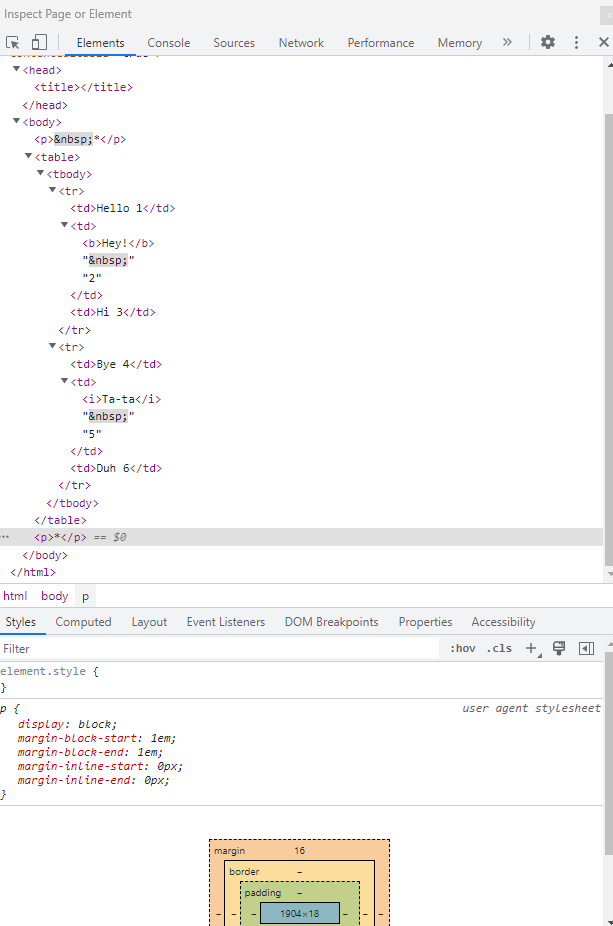Select the title element row
The height and width of the screenshot is (926, 613).
tap(83, 87)
